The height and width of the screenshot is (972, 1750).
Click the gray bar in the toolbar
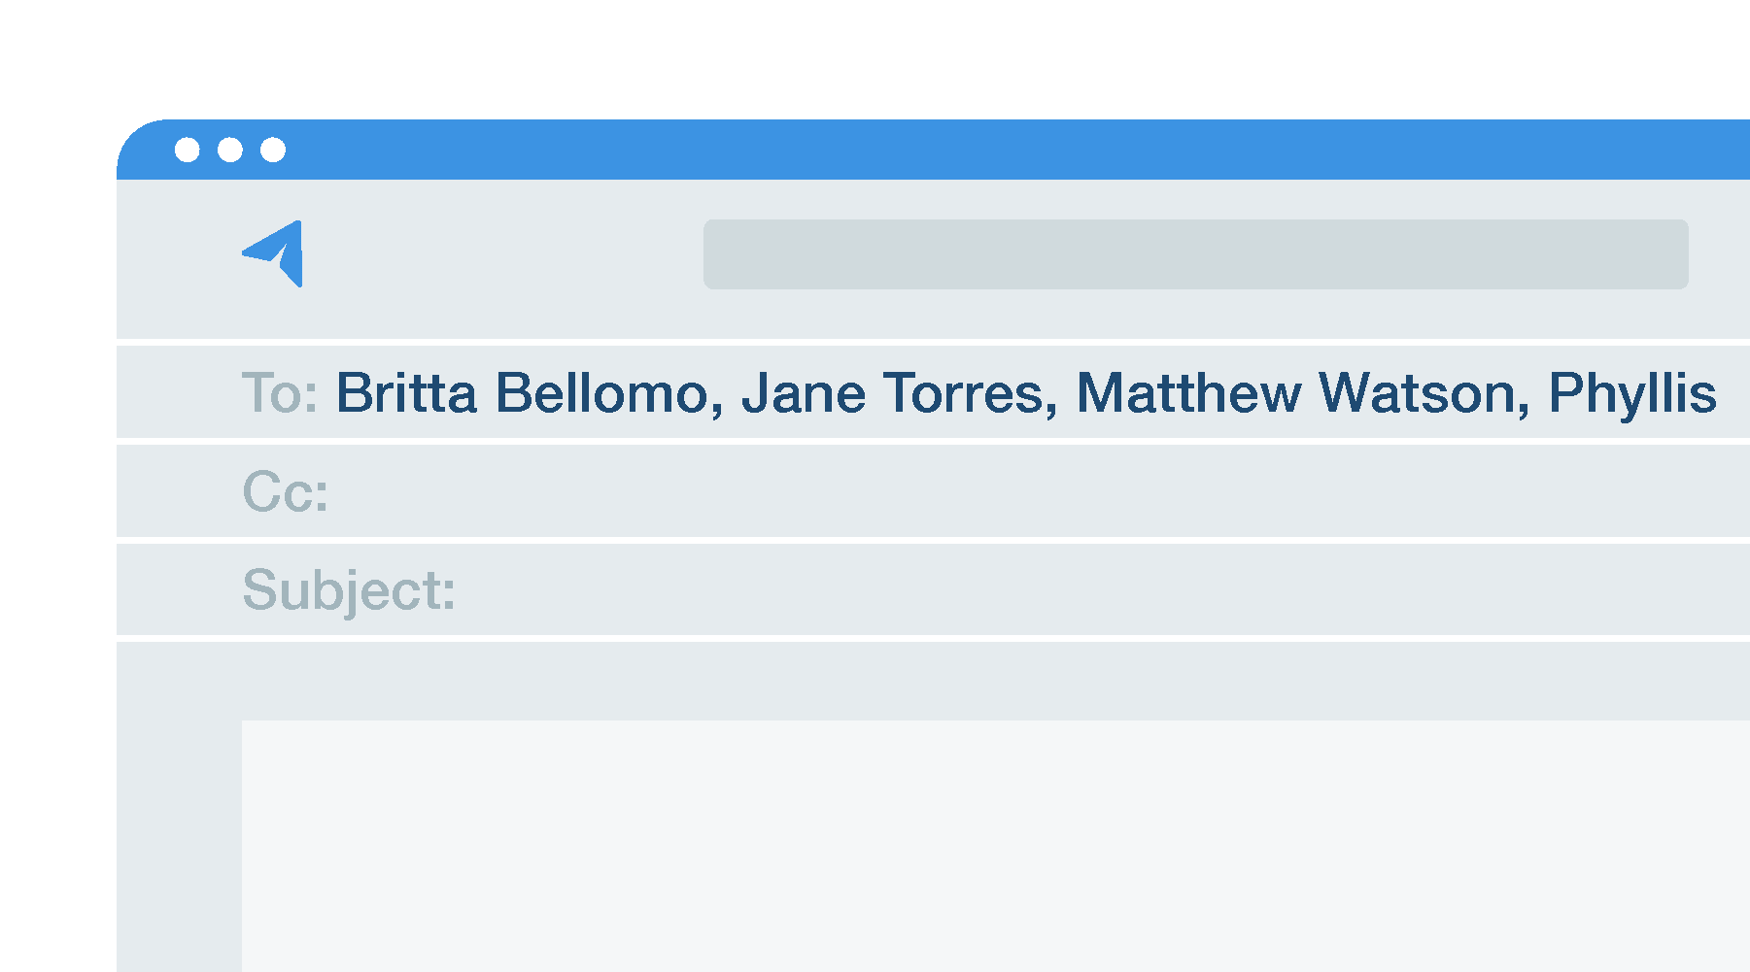tap(1195, 254)
